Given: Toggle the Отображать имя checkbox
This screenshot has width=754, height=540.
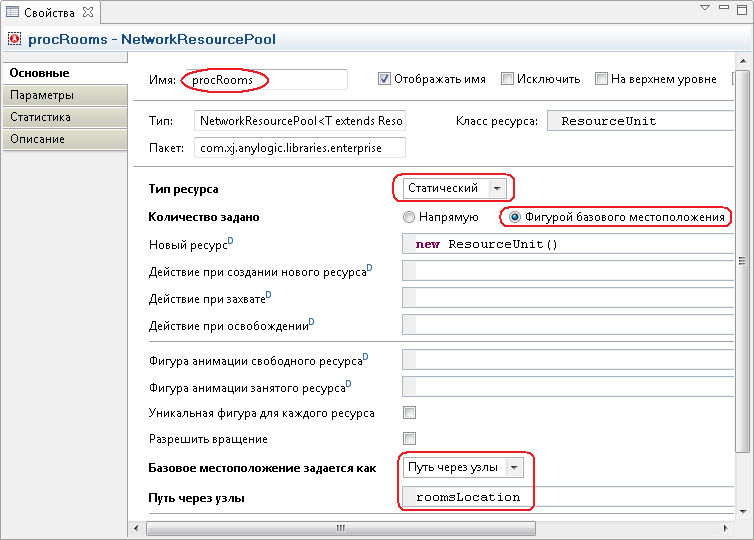Looking at the screenshot, I should coord(384,78).
